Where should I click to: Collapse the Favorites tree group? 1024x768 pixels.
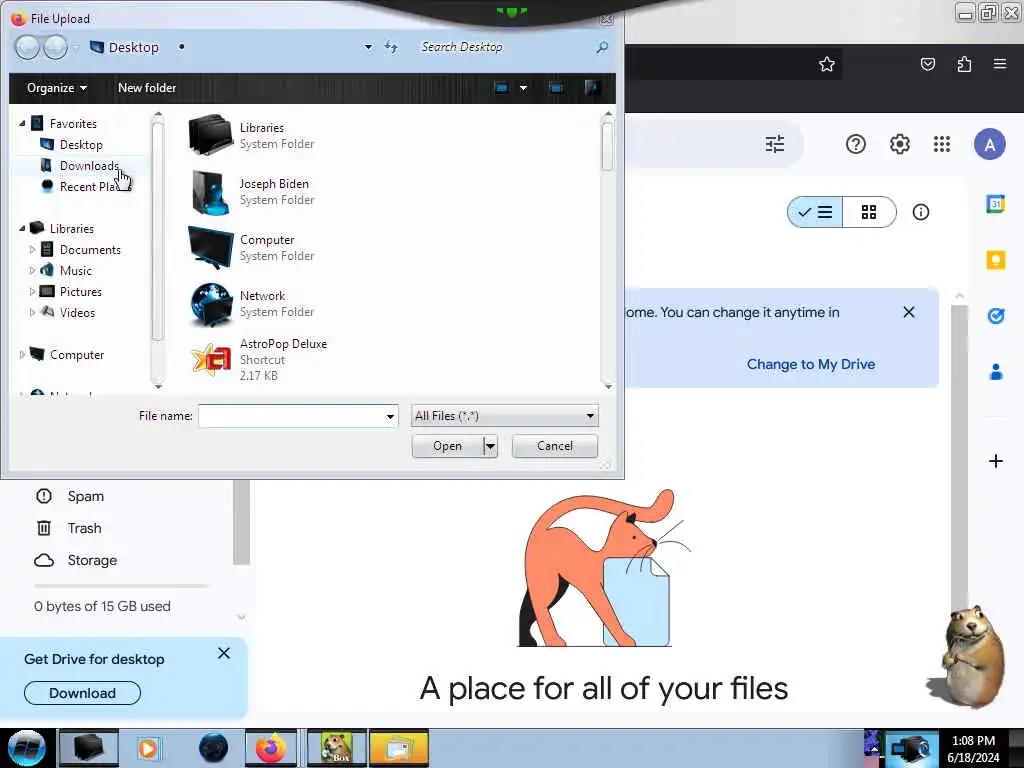point(22,123)
